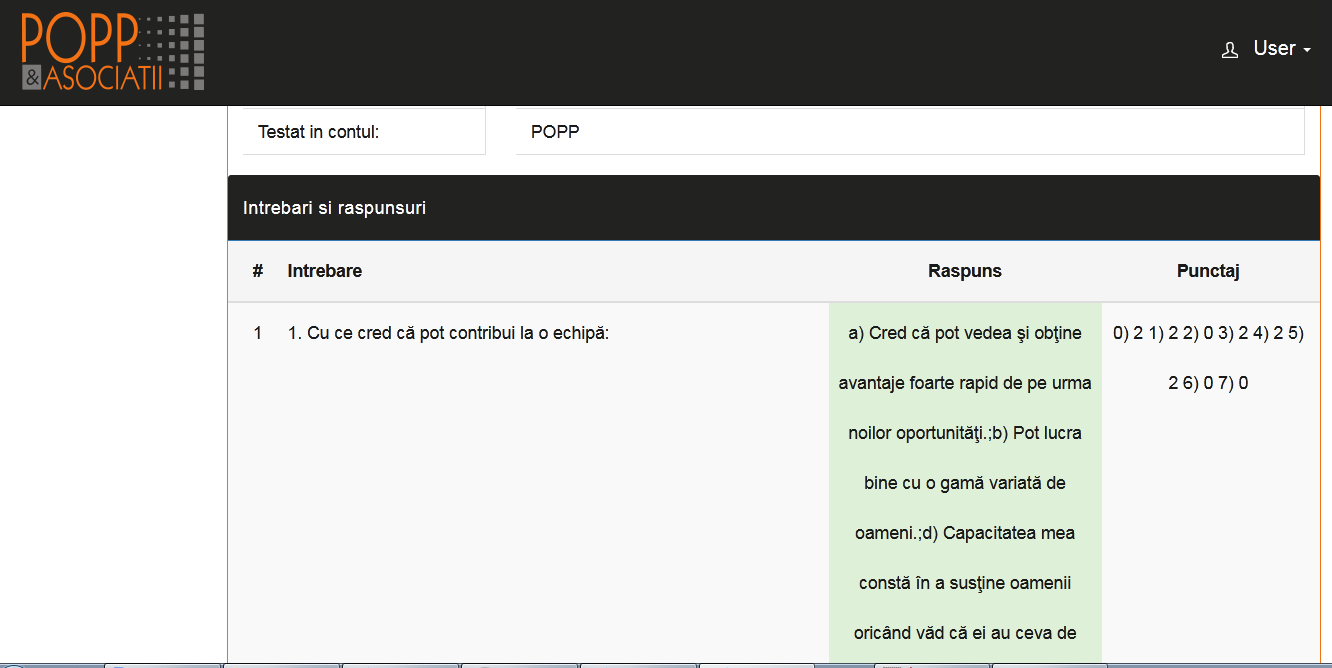Expand the caret next to User

point(1307,51)
